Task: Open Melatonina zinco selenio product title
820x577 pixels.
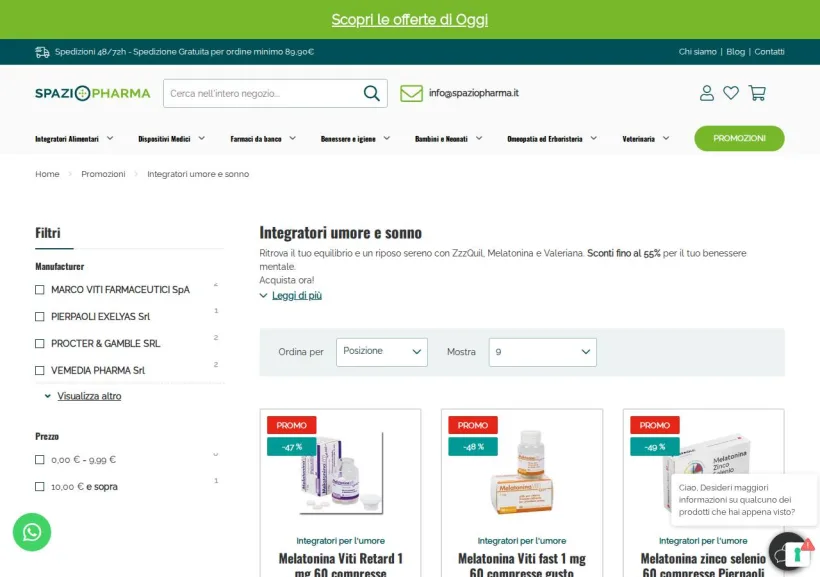Action: pyautogui.click(x=703, y=565)
